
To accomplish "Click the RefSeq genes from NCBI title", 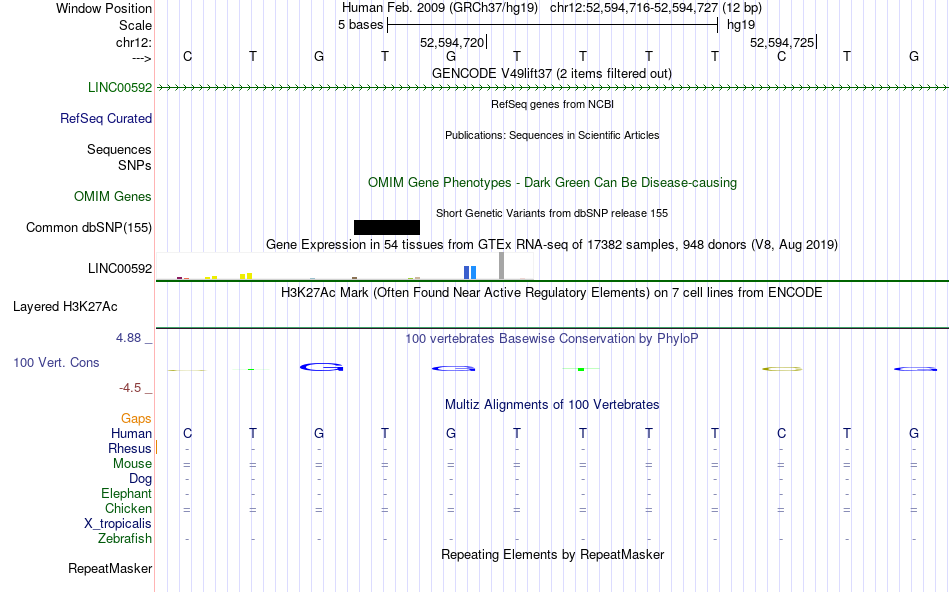I will 552,104.
